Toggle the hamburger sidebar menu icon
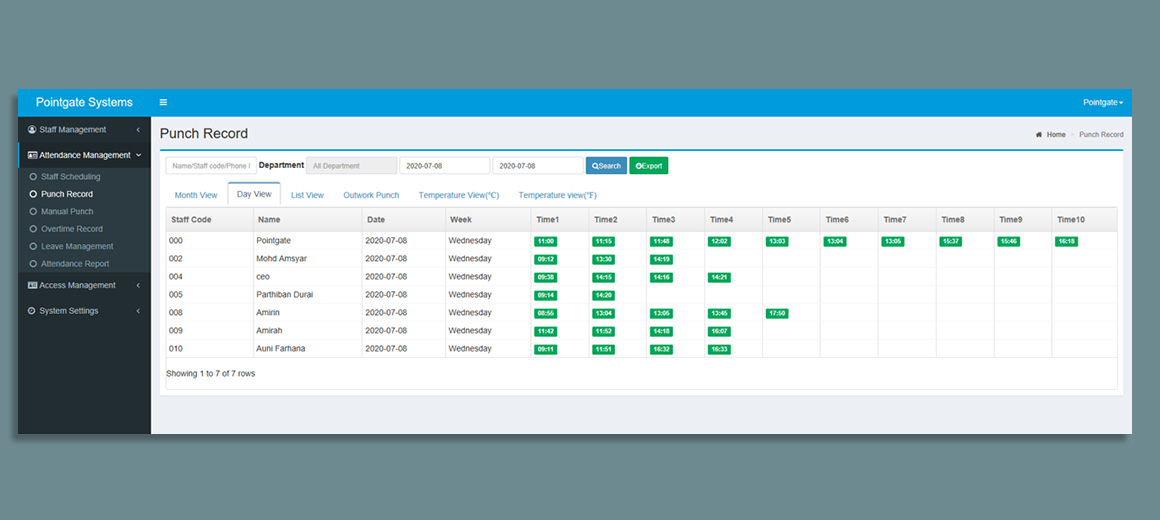The image size is (1160, 520). (163, 102)
